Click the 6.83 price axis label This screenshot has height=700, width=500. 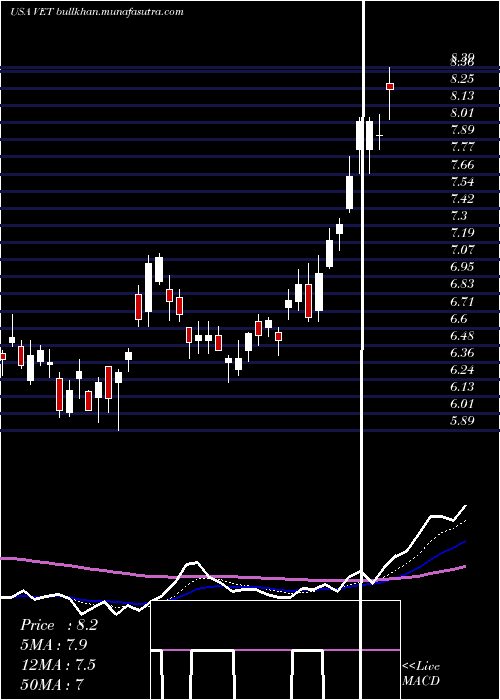pos(462,284)
